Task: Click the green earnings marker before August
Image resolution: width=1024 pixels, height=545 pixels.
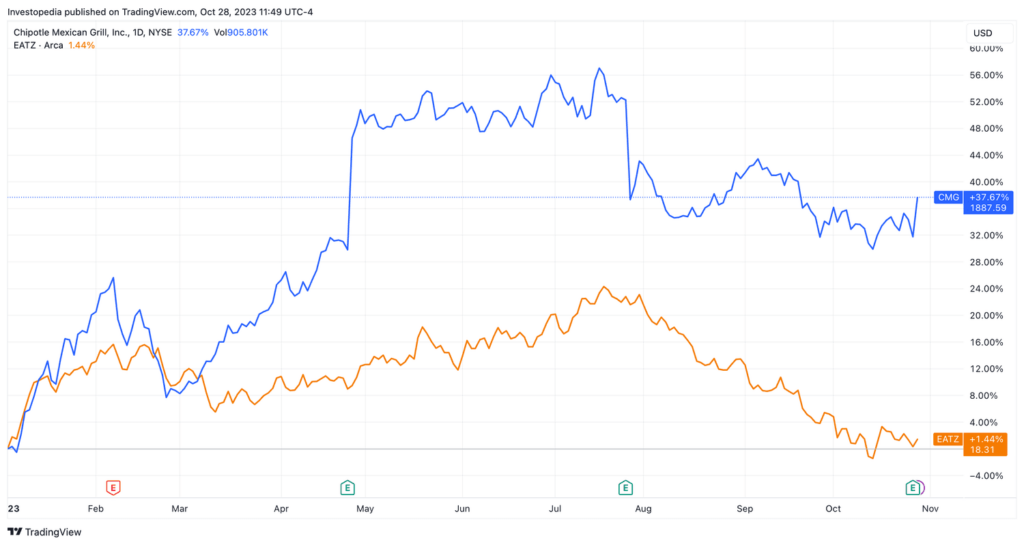Action: coord(625,488)
